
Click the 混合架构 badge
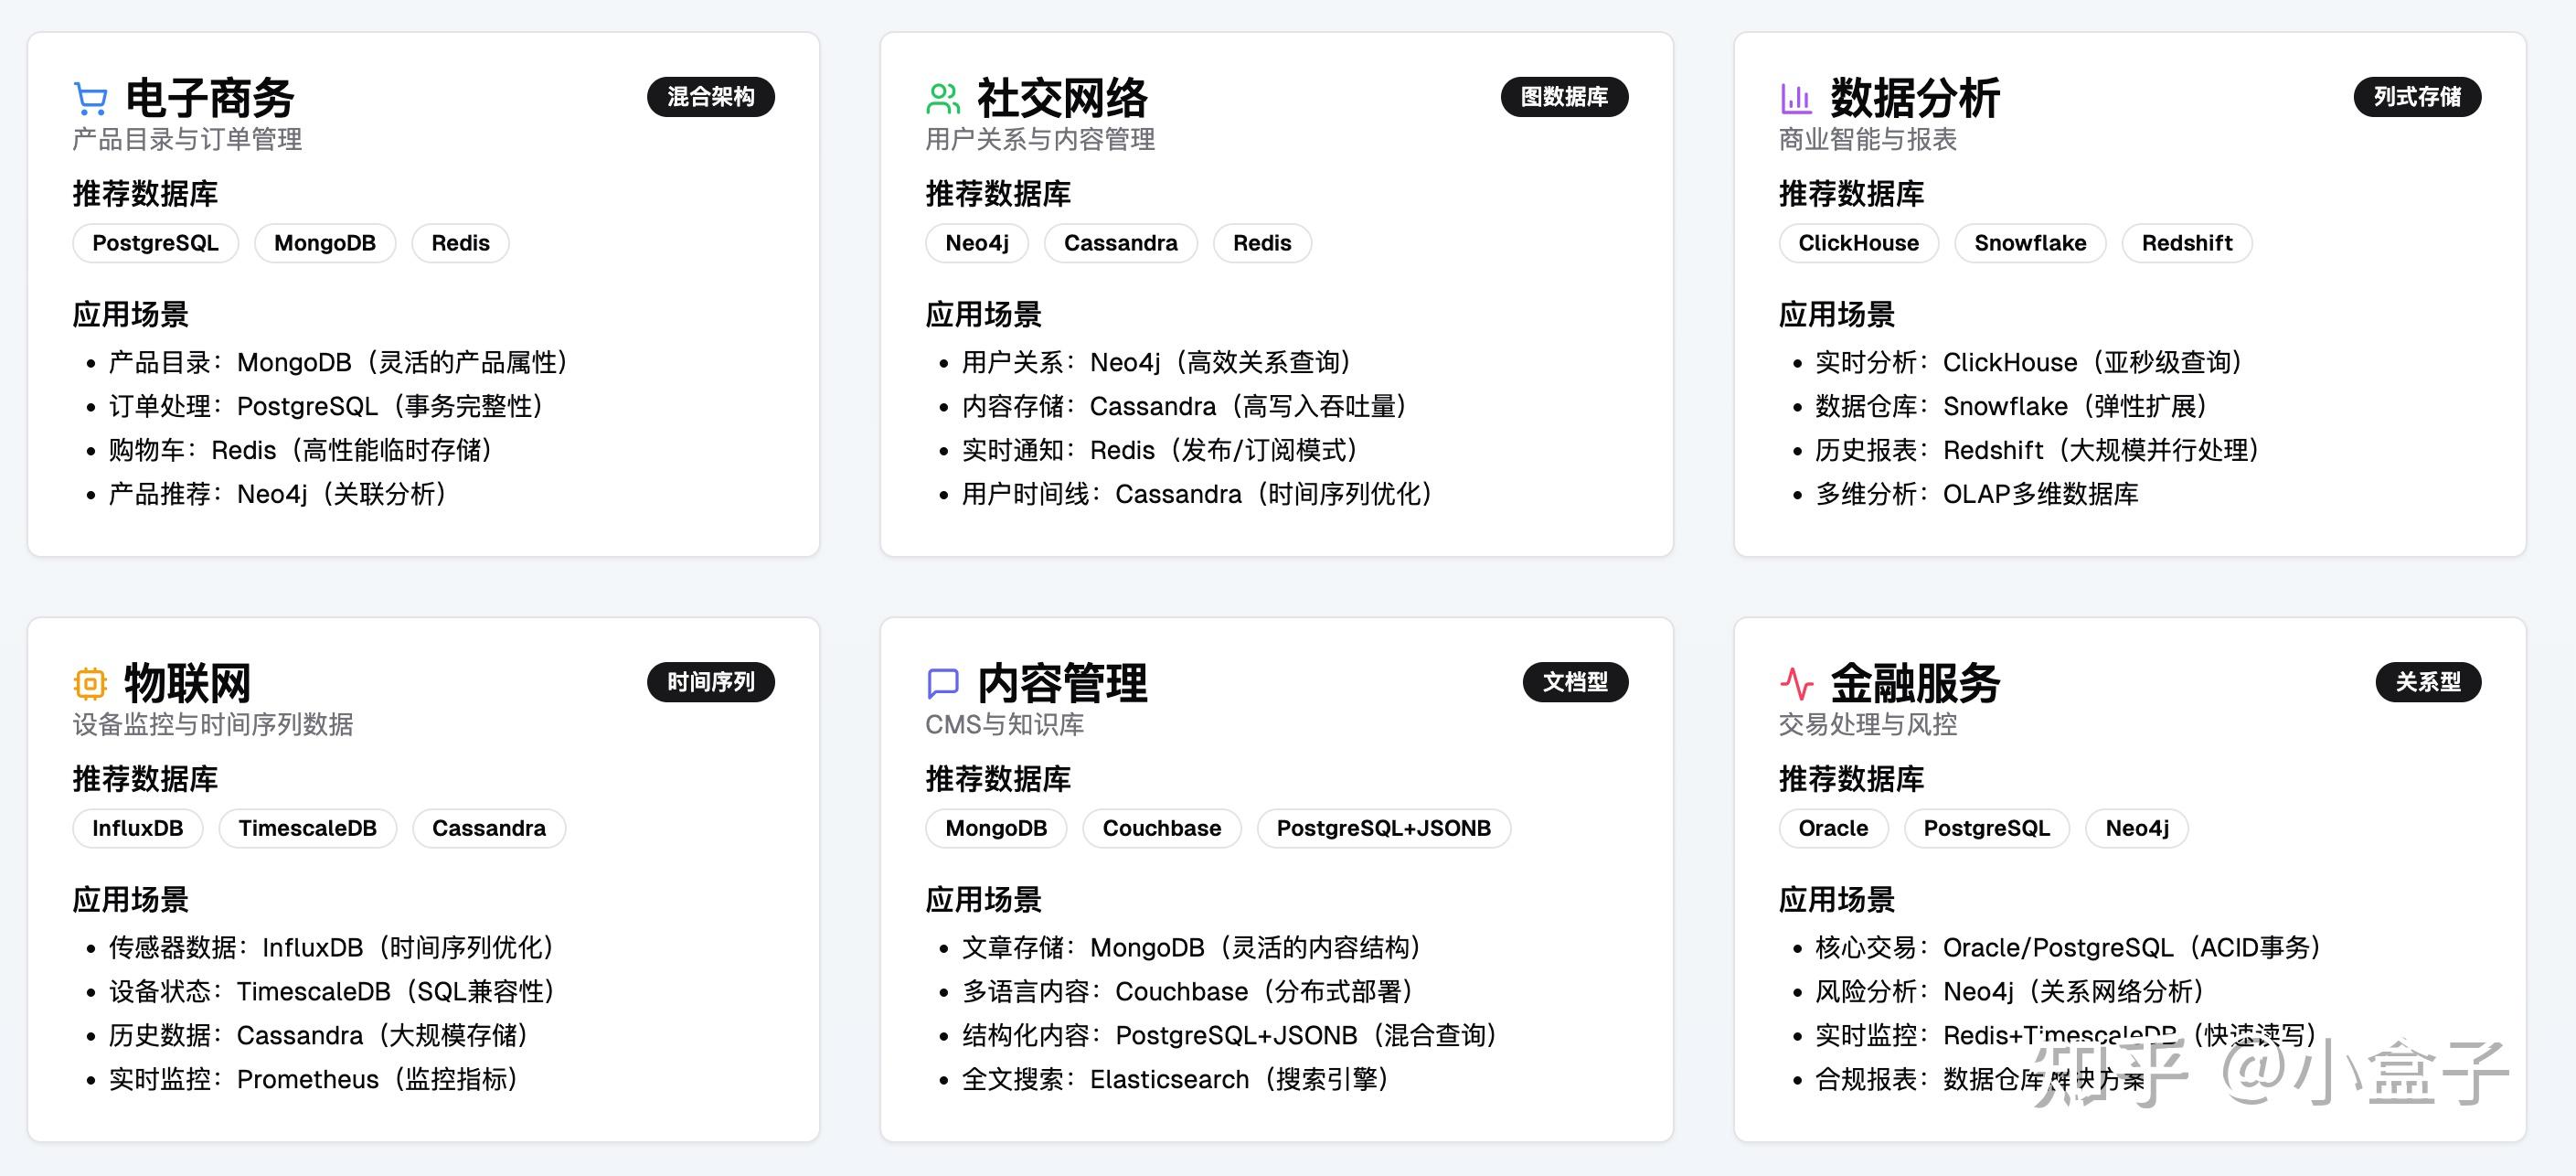(x=711, y=97)
